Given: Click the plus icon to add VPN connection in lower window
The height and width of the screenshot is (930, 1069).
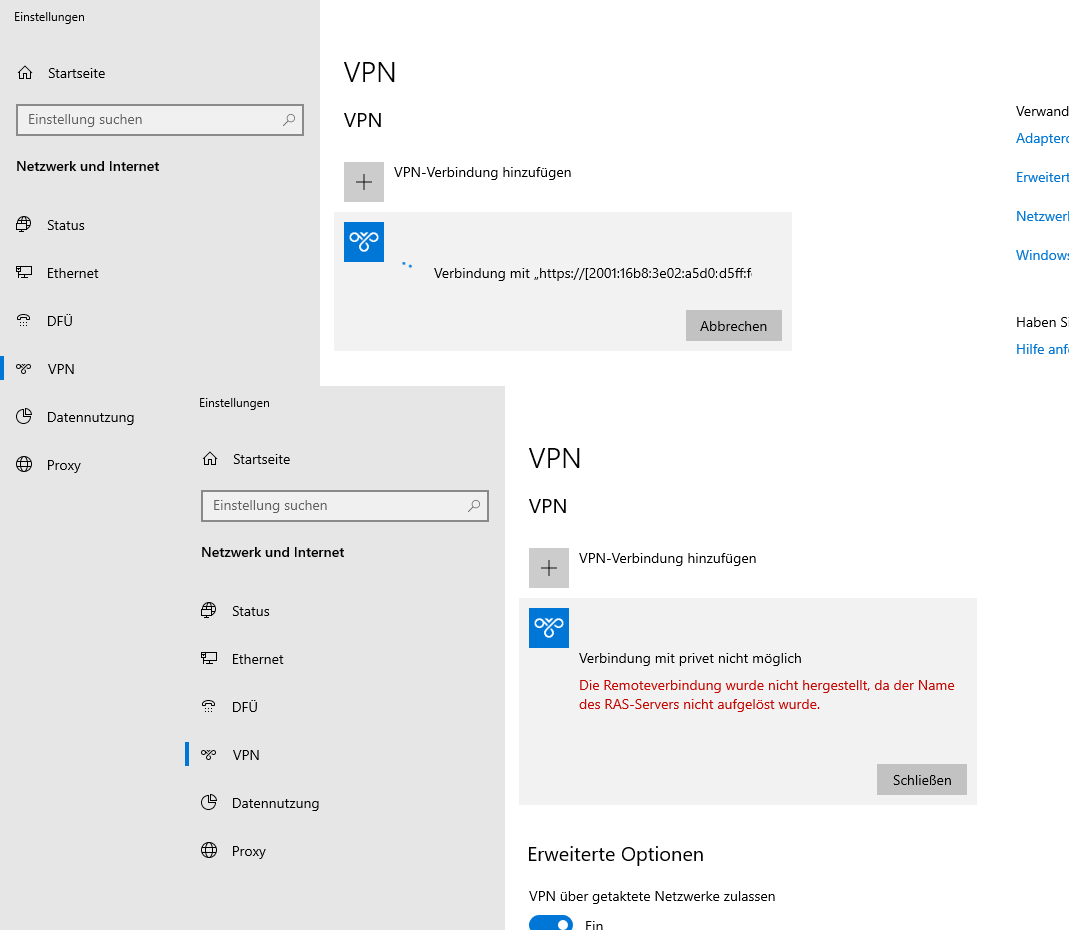Looking at the screenshot, I should click(549, 568).
